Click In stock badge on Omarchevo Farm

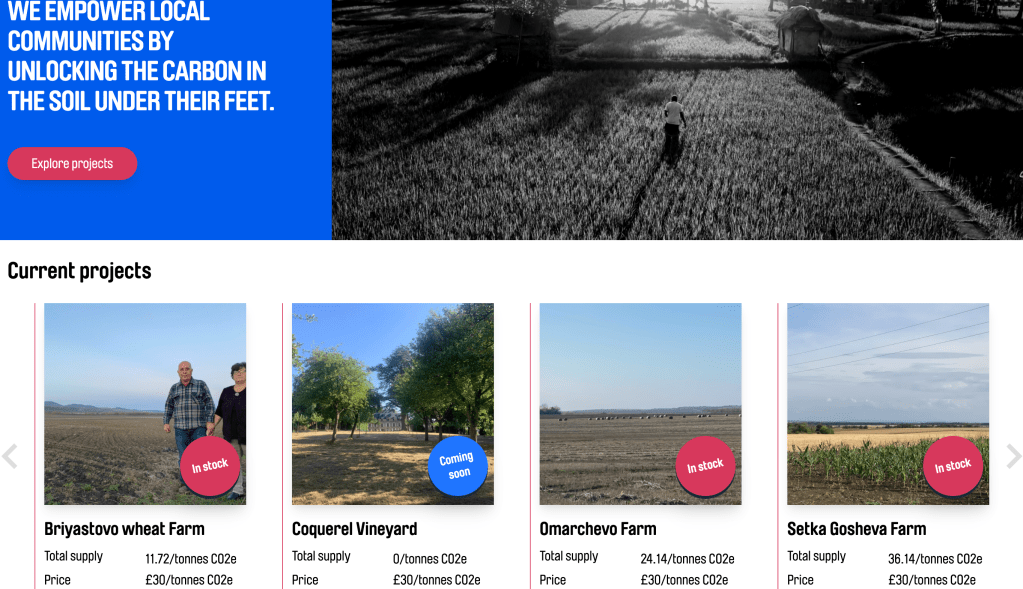705,466
